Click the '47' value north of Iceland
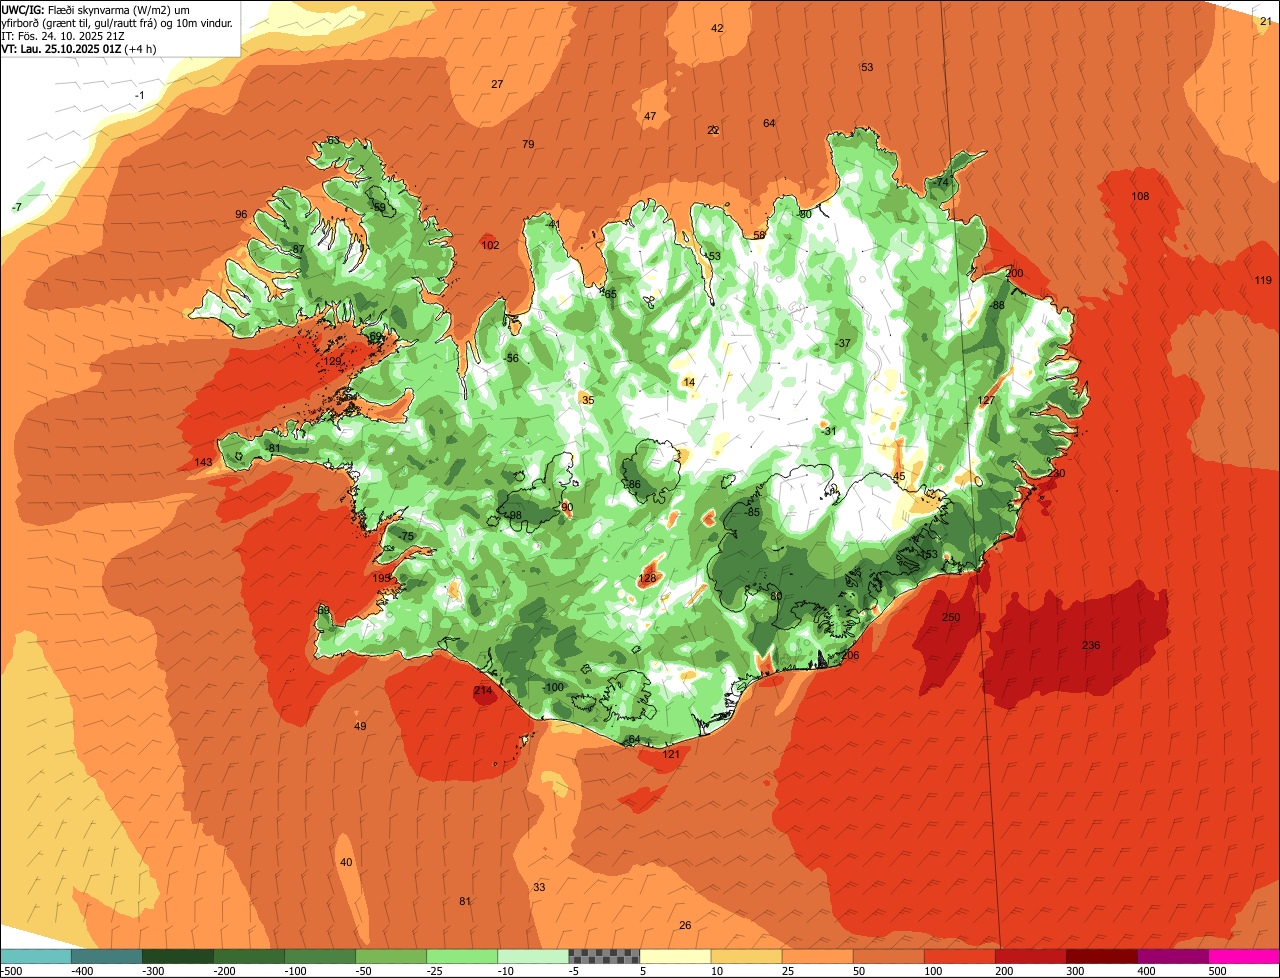Image resolution: width=1280 pixels, height=978 pixels. coord(650,116)
